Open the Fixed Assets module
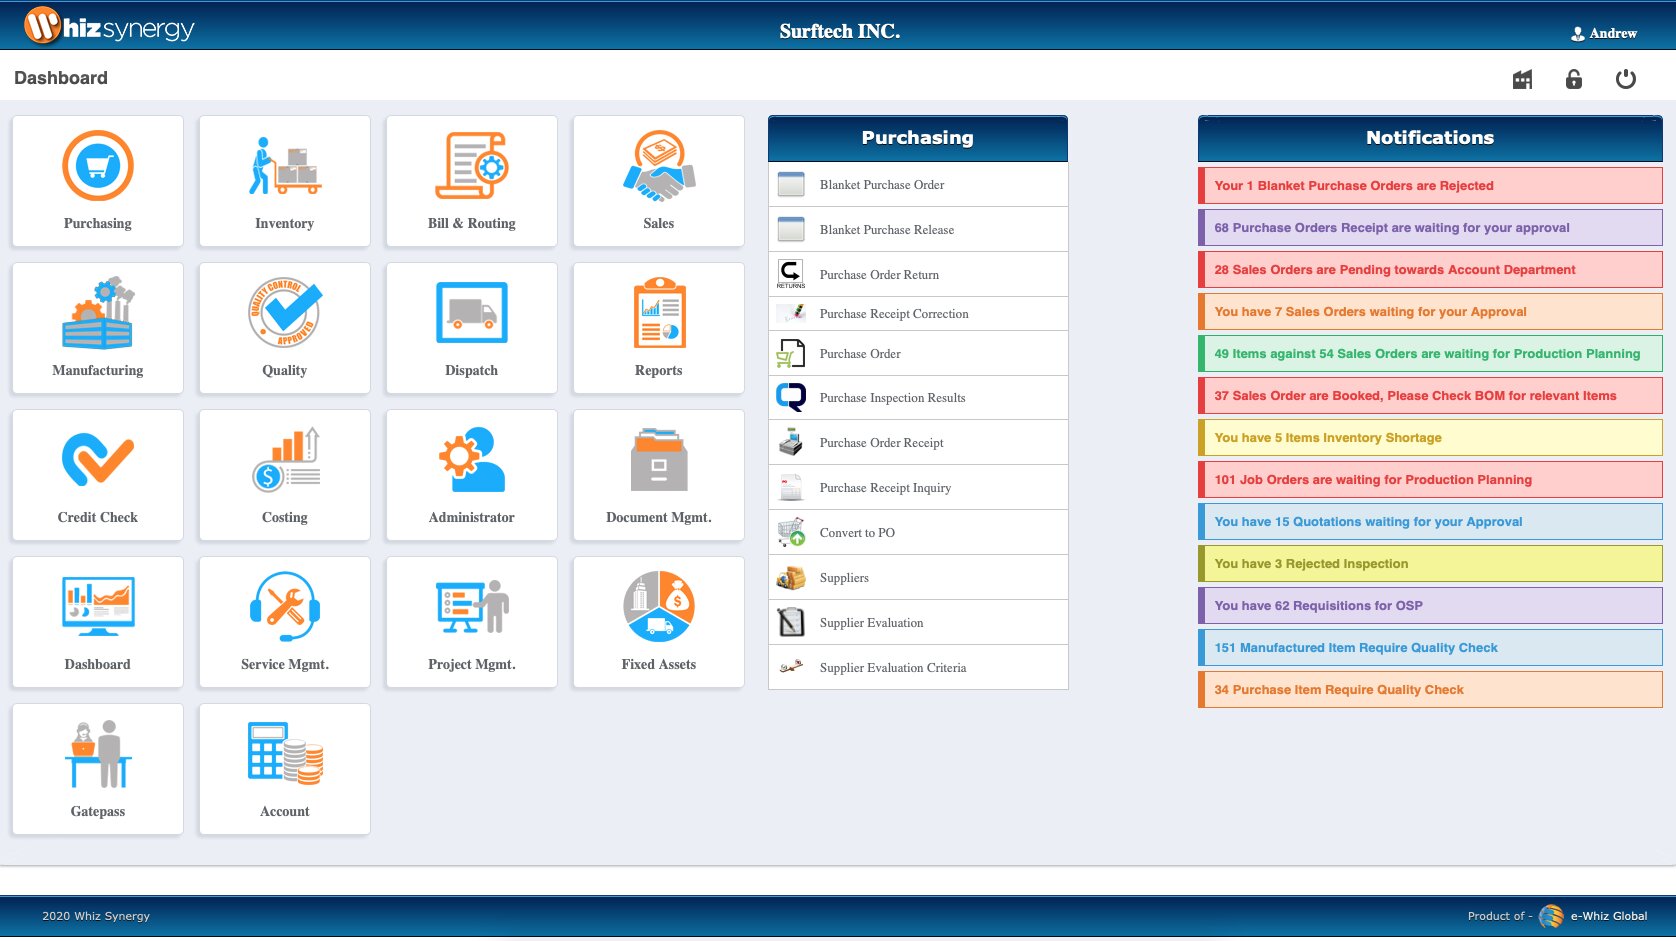Viewport: 1676px width, 941px height. (659, 622)
